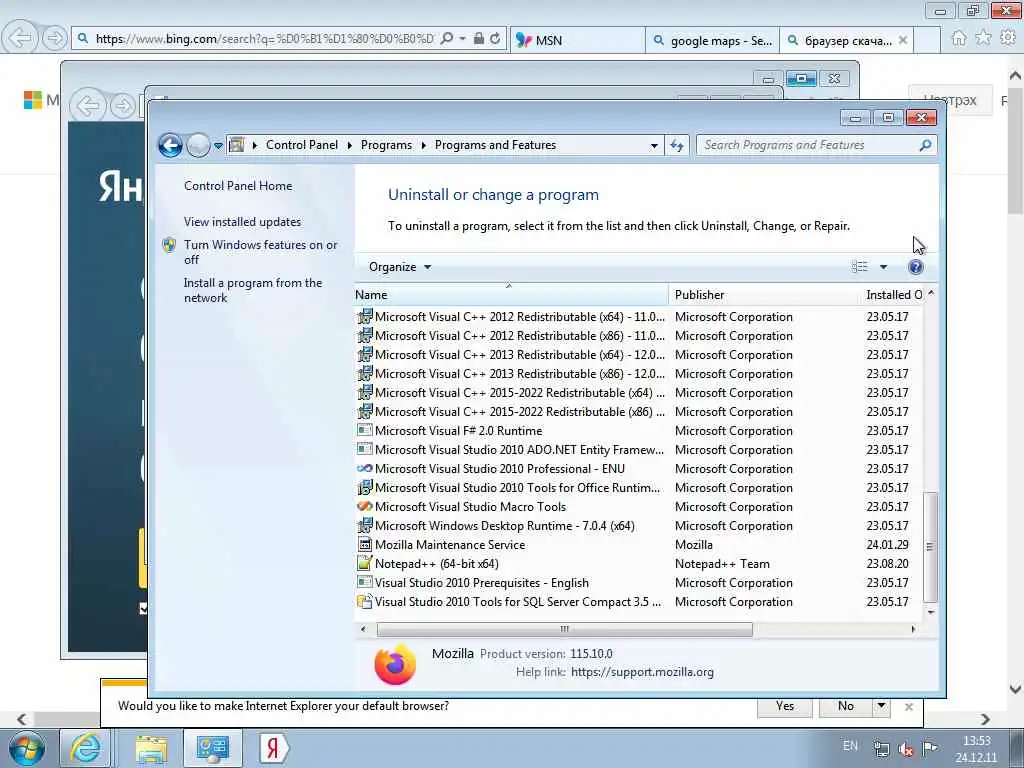Select Visual Studio 2010 Prerequisites - English icon

364,583
